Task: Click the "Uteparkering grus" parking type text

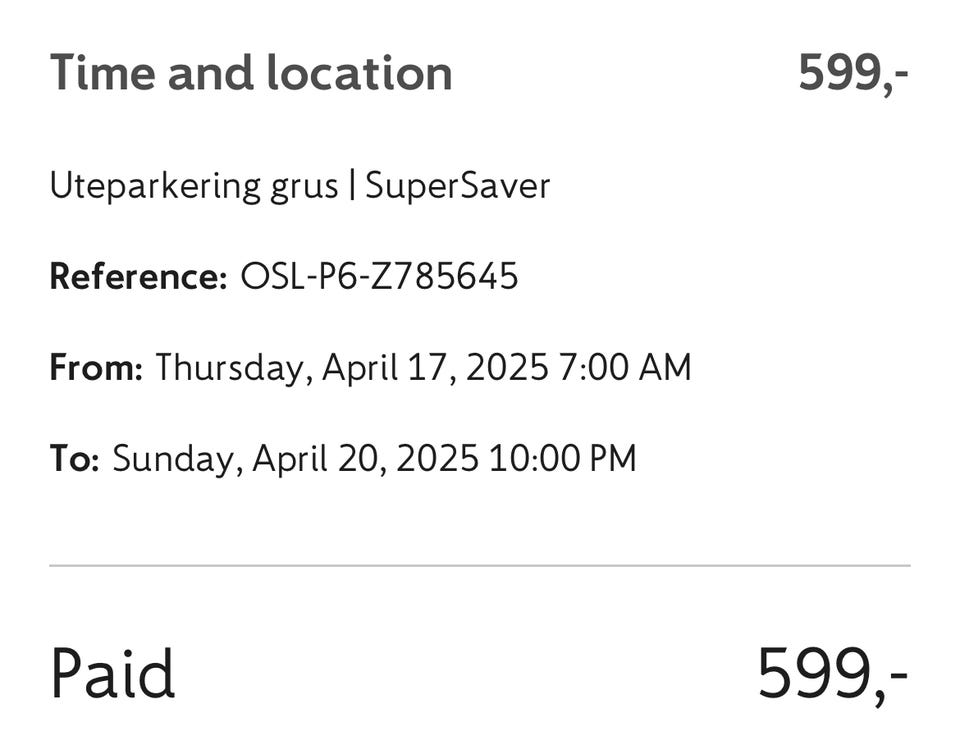Action: click(194, 186)
